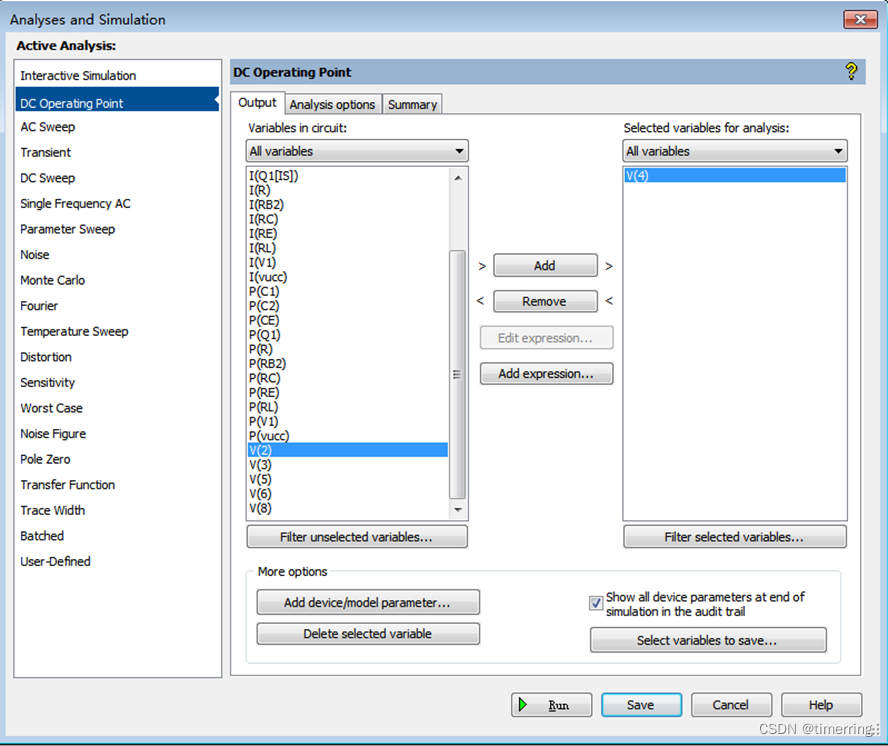Viewport: 888px width, 746px height.
Task: Choose Worst Case analysis
Action: pos(117,408)
